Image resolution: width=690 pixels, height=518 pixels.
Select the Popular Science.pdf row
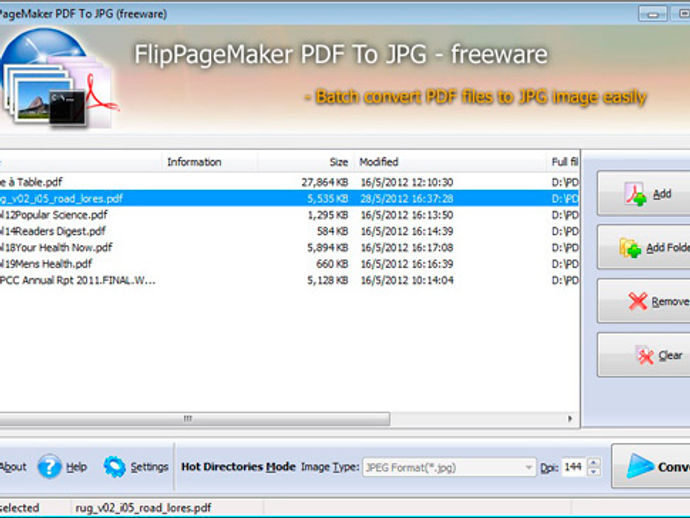[289, 215]
